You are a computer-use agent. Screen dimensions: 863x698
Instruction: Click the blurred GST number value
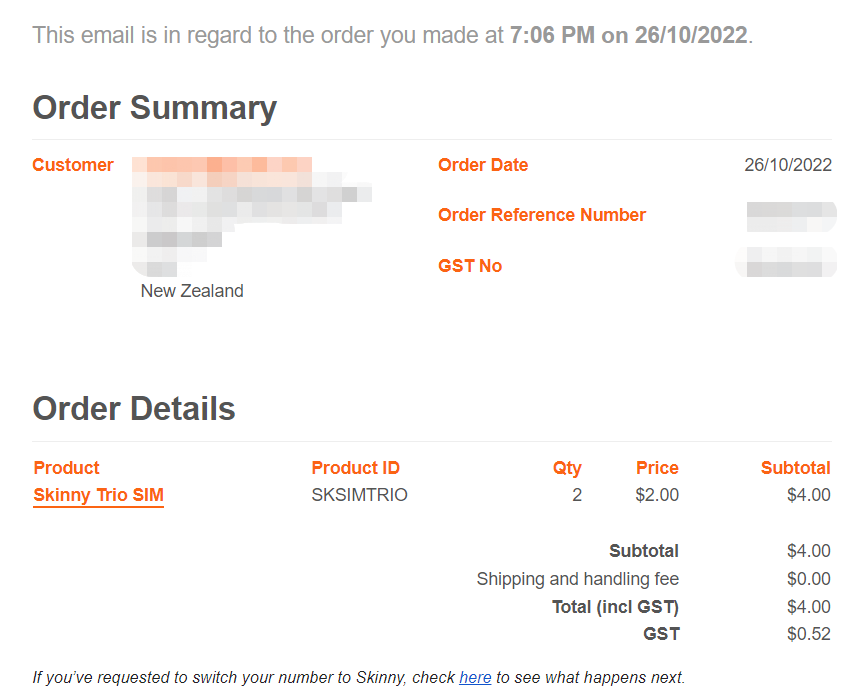tap(786, 262)
